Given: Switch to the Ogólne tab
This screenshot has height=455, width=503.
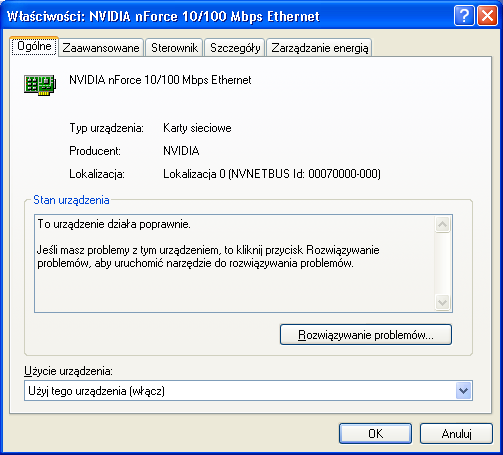Looking at the screenshot, I should pyautogui.click(x=34, y=46).
